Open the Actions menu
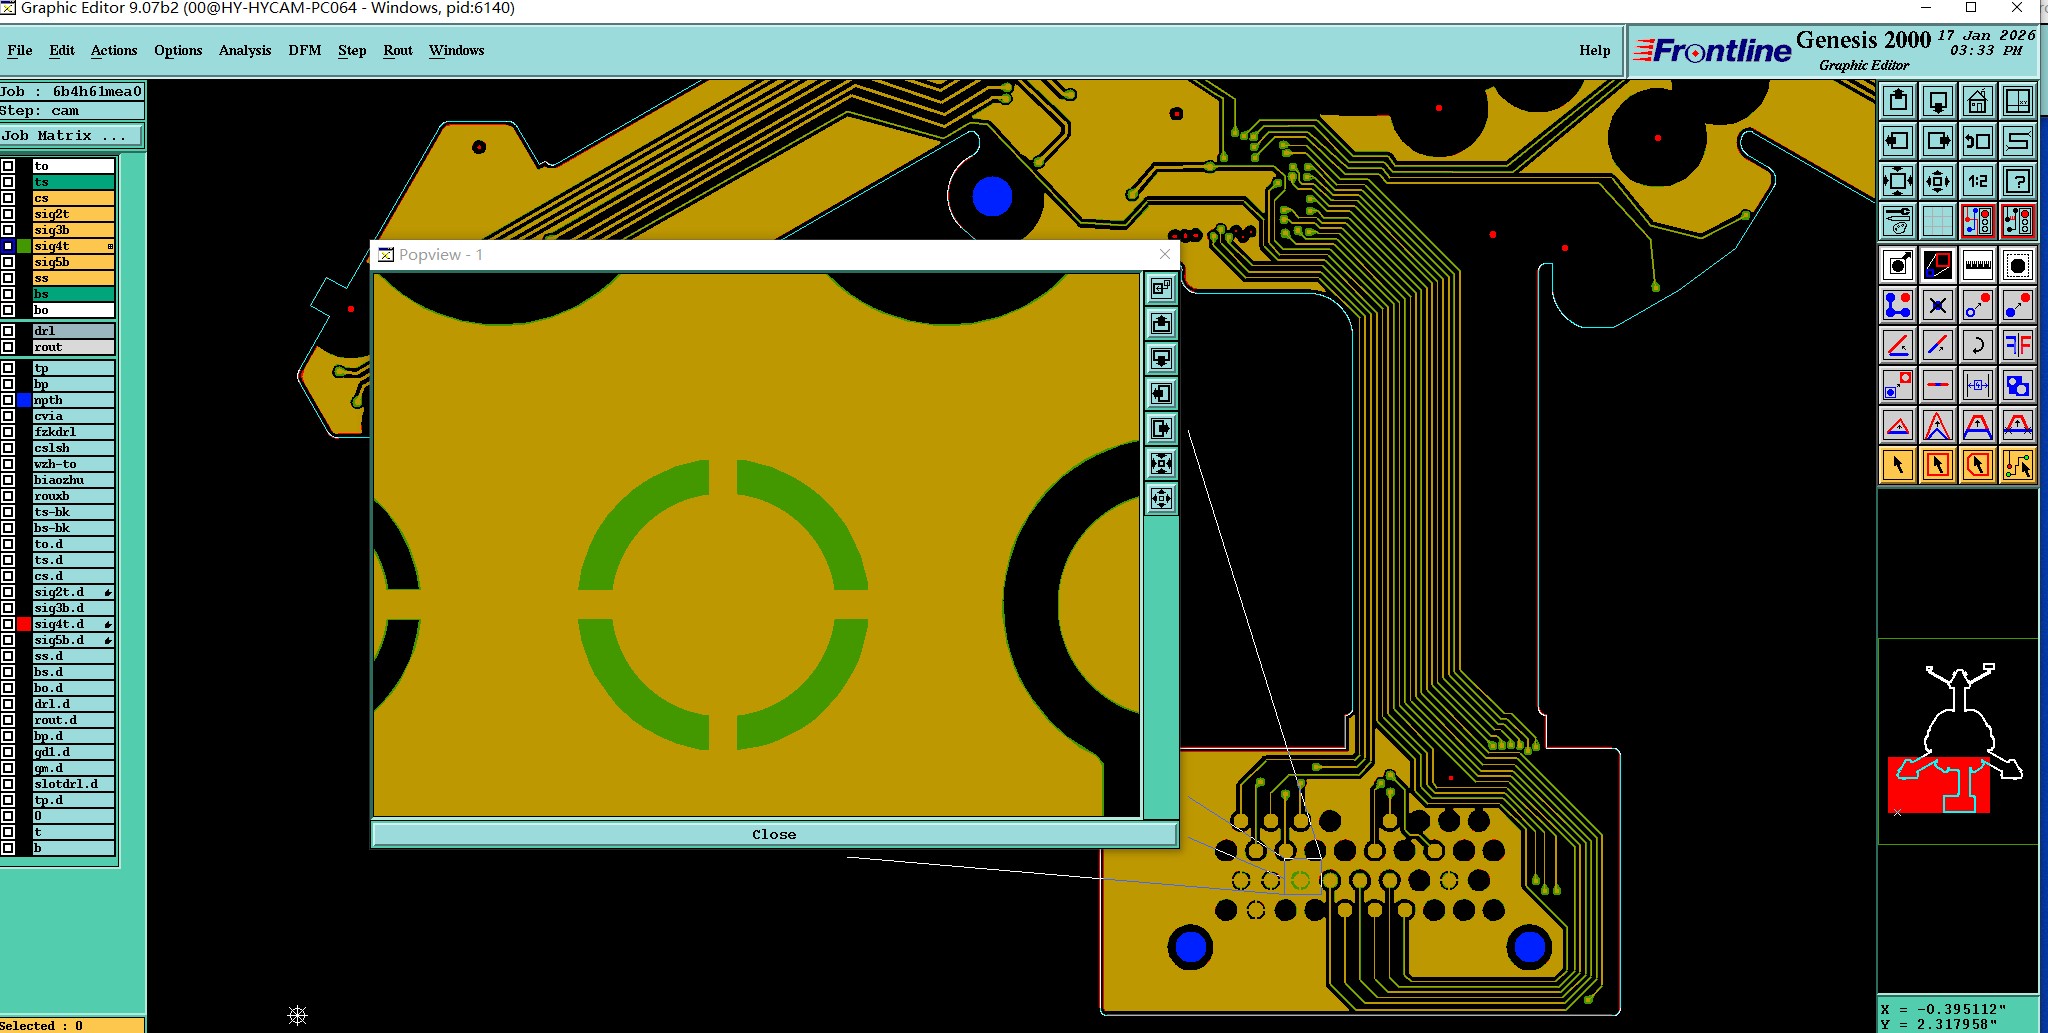Image resolution: width=2048 pixels, height=1033 pixels. tap(114, 50)
